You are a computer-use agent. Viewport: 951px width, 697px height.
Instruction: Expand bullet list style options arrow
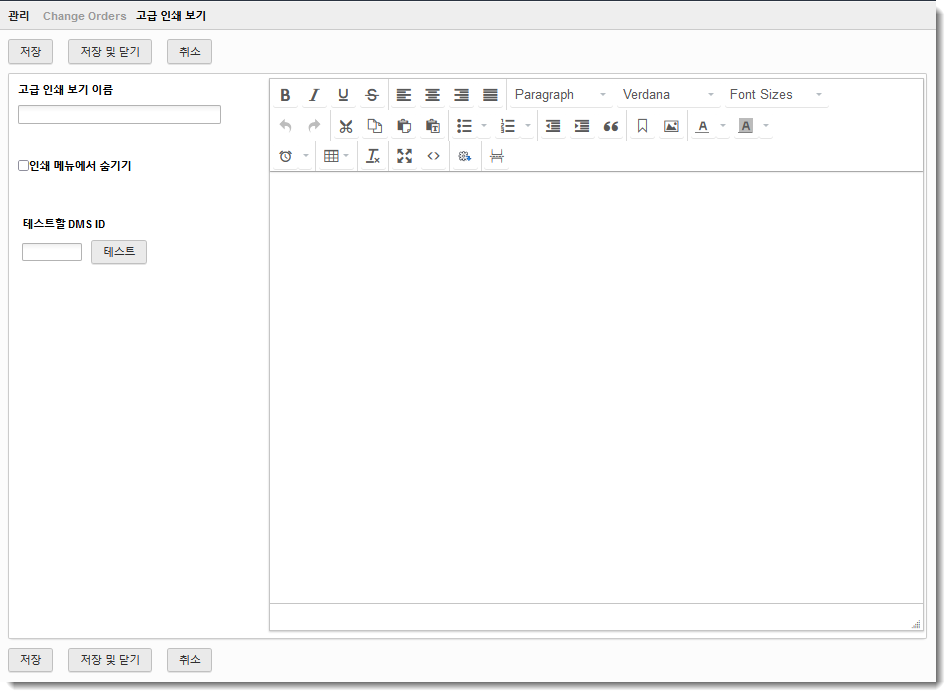point(484,126)
